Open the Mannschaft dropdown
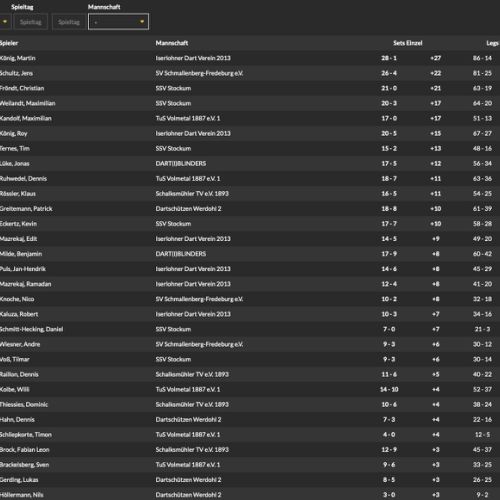This screenshot has width=500, height=500. tap(118, 22)
